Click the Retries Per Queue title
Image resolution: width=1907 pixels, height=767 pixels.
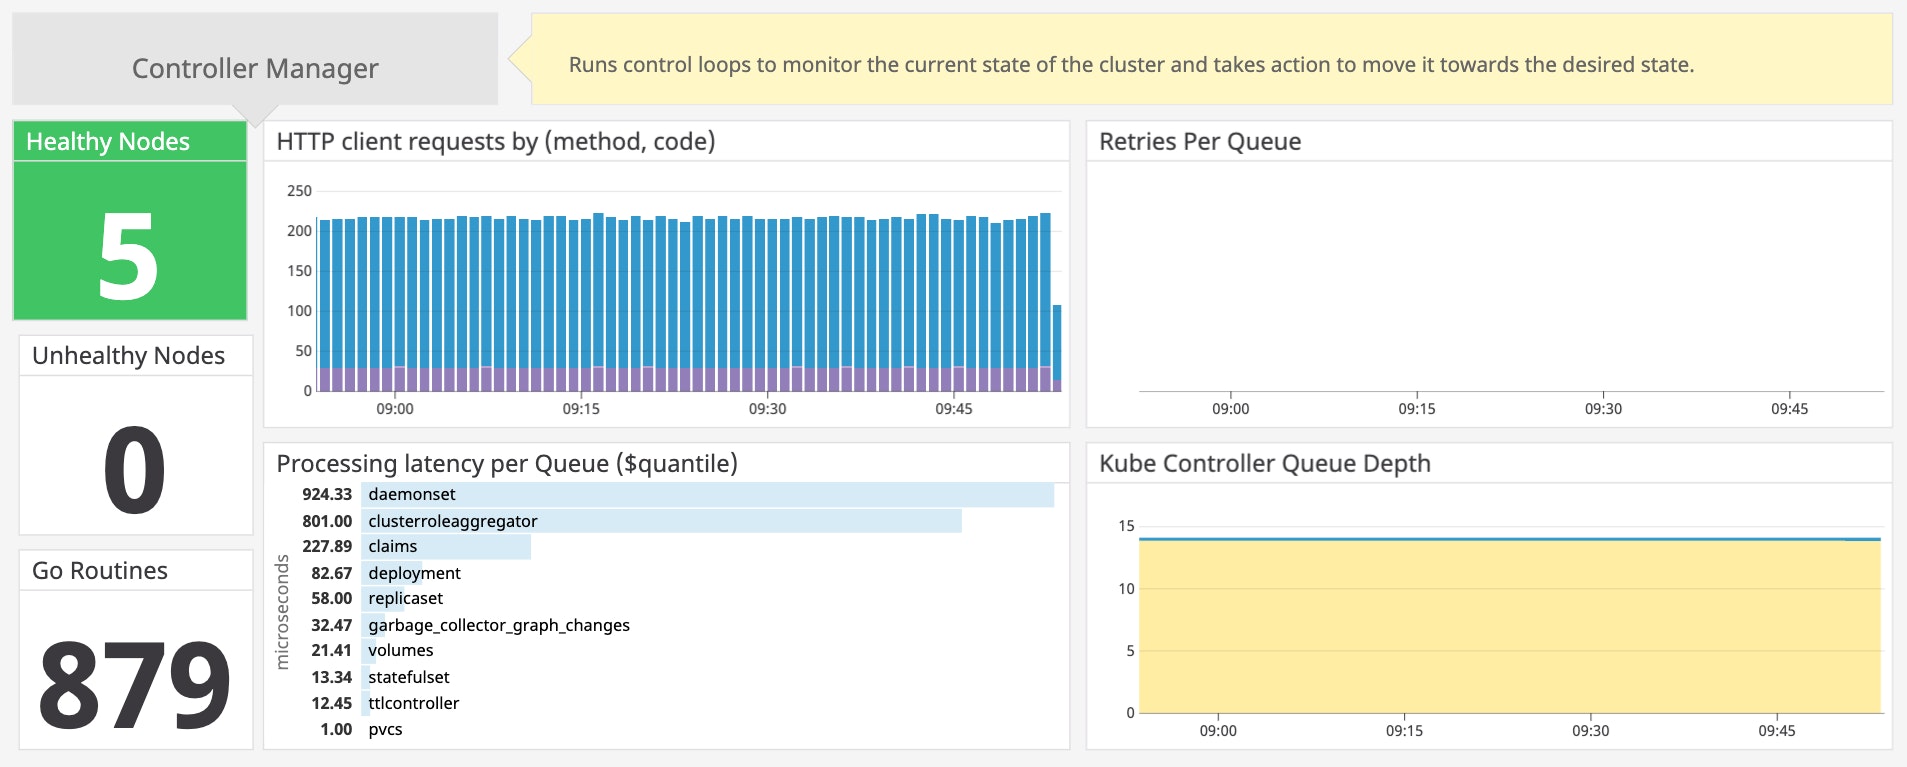[1199, 142]
